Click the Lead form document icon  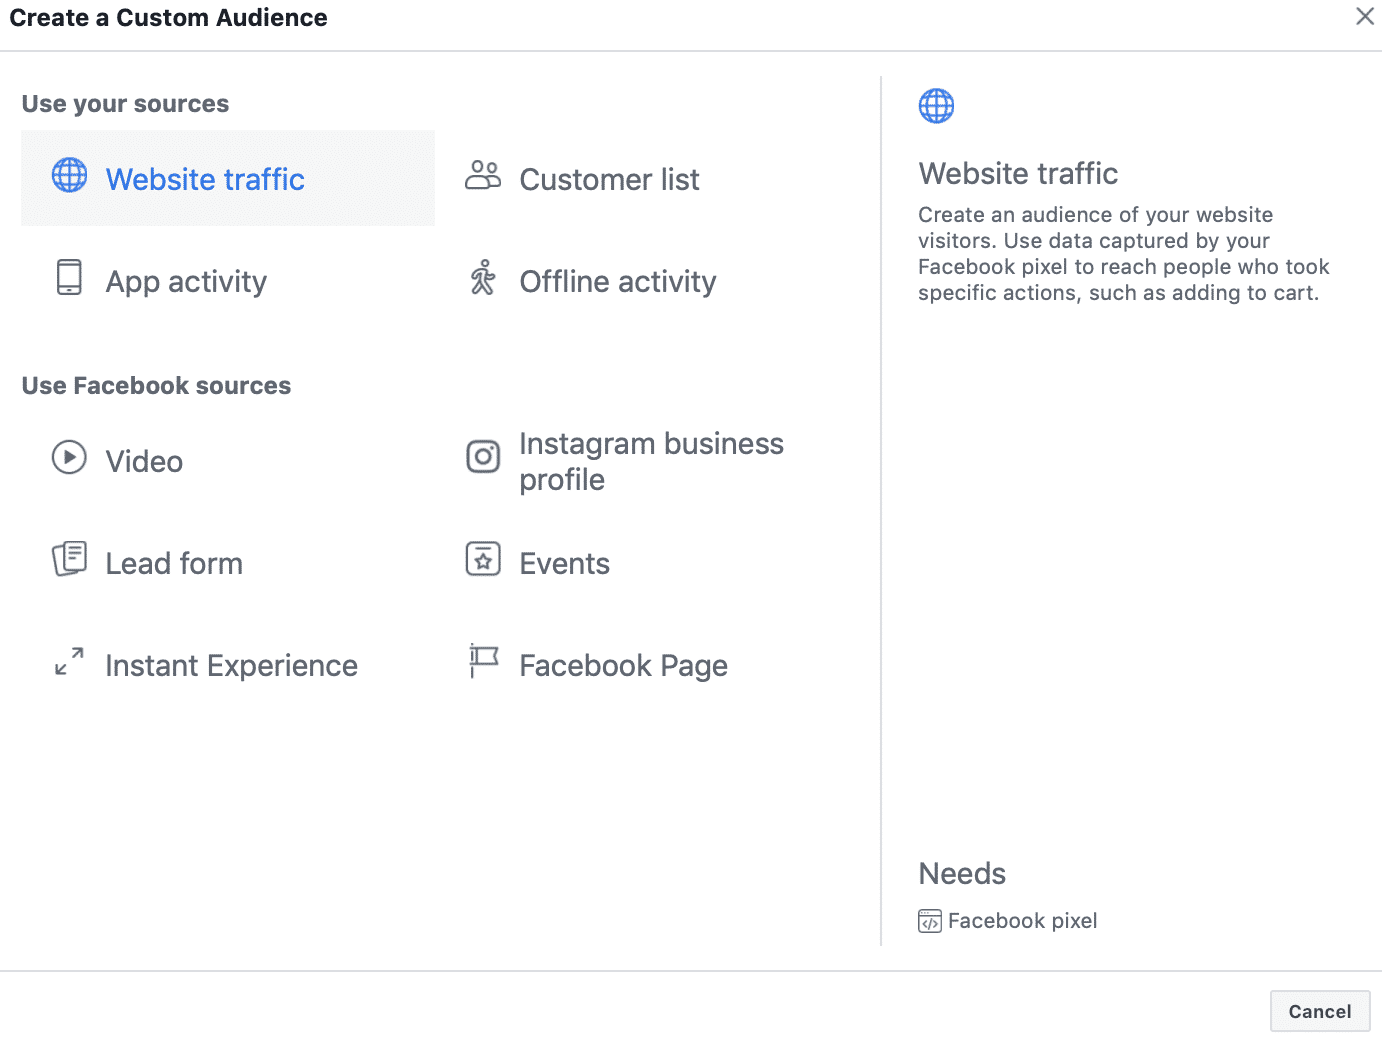69,559
